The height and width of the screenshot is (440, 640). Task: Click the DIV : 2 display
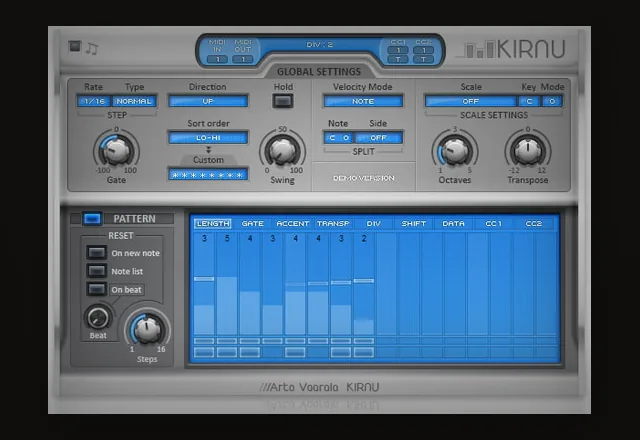click(x=320, y=44)
